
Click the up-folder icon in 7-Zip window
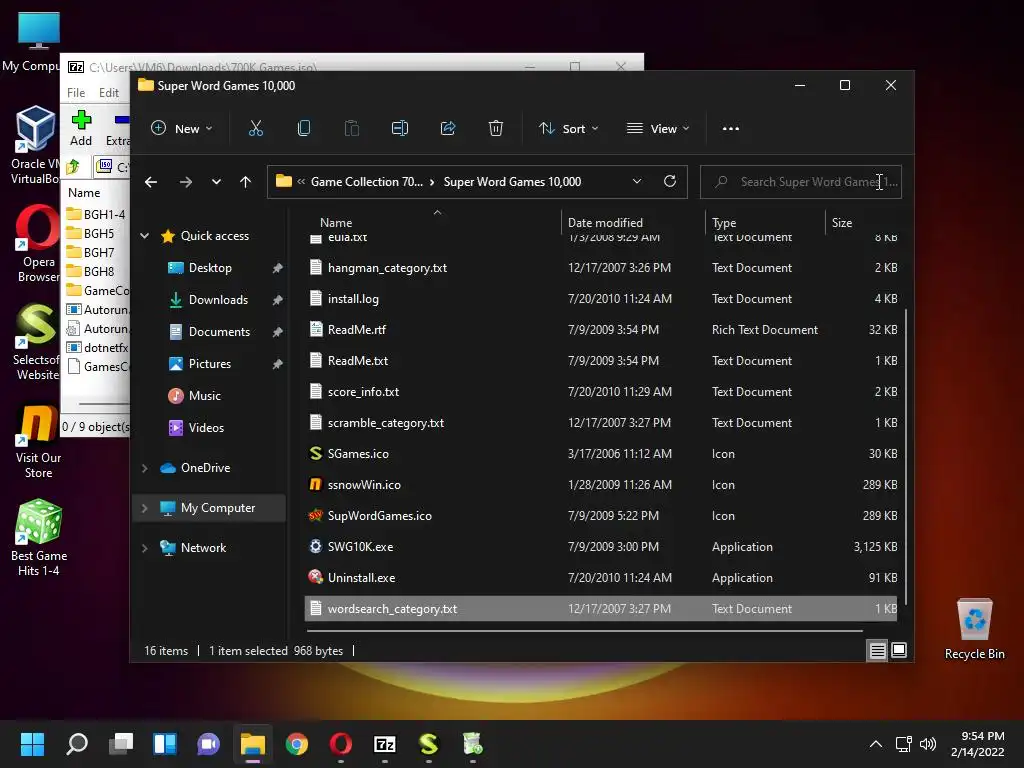[73, 167]
